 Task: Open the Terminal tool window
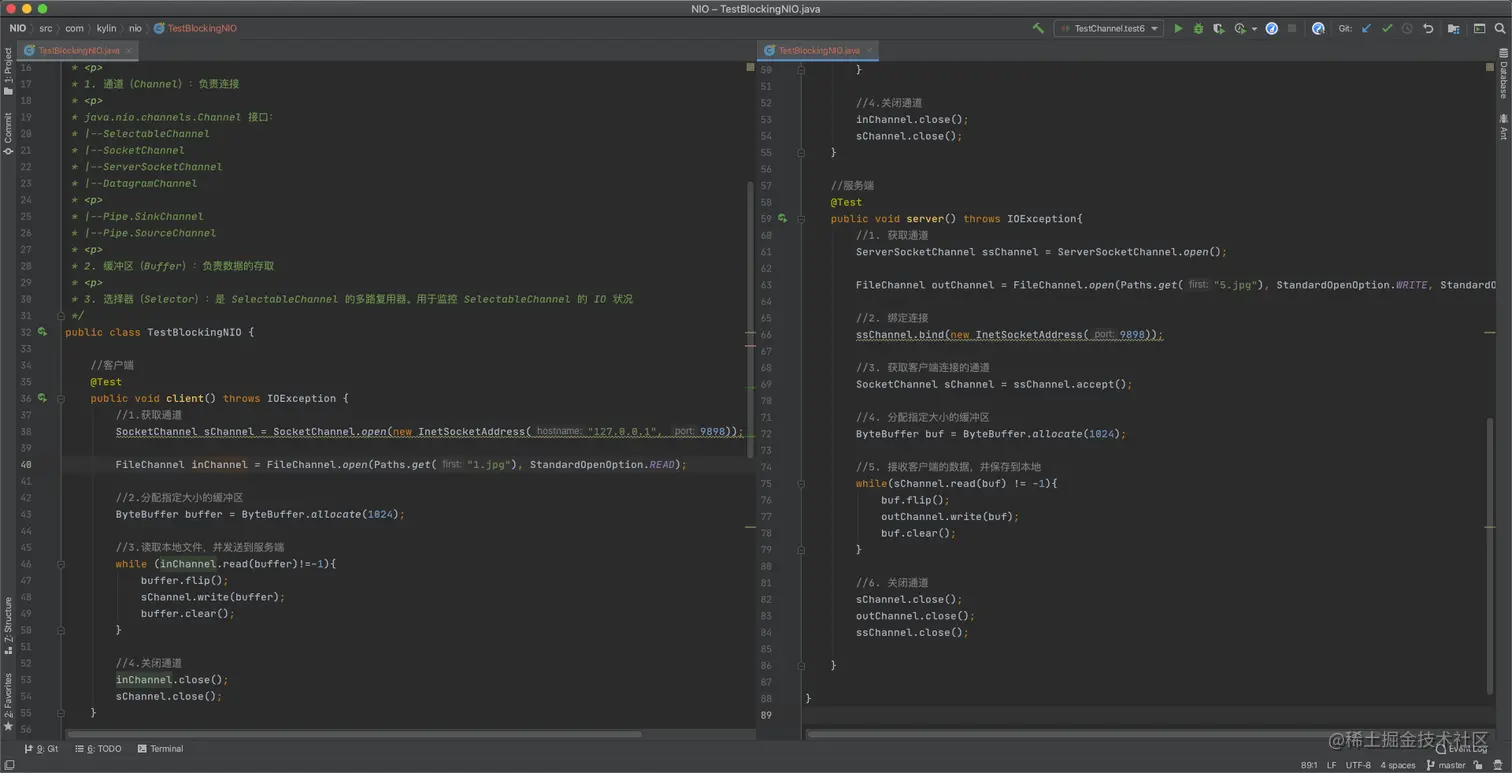click(160, 749)
